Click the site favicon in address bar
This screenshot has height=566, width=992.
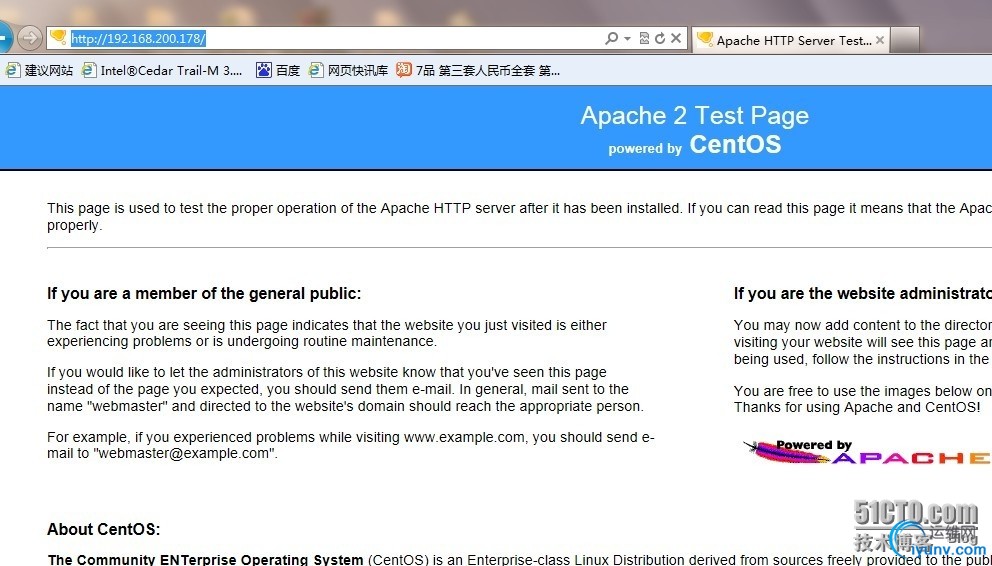(x=58, y=38)
